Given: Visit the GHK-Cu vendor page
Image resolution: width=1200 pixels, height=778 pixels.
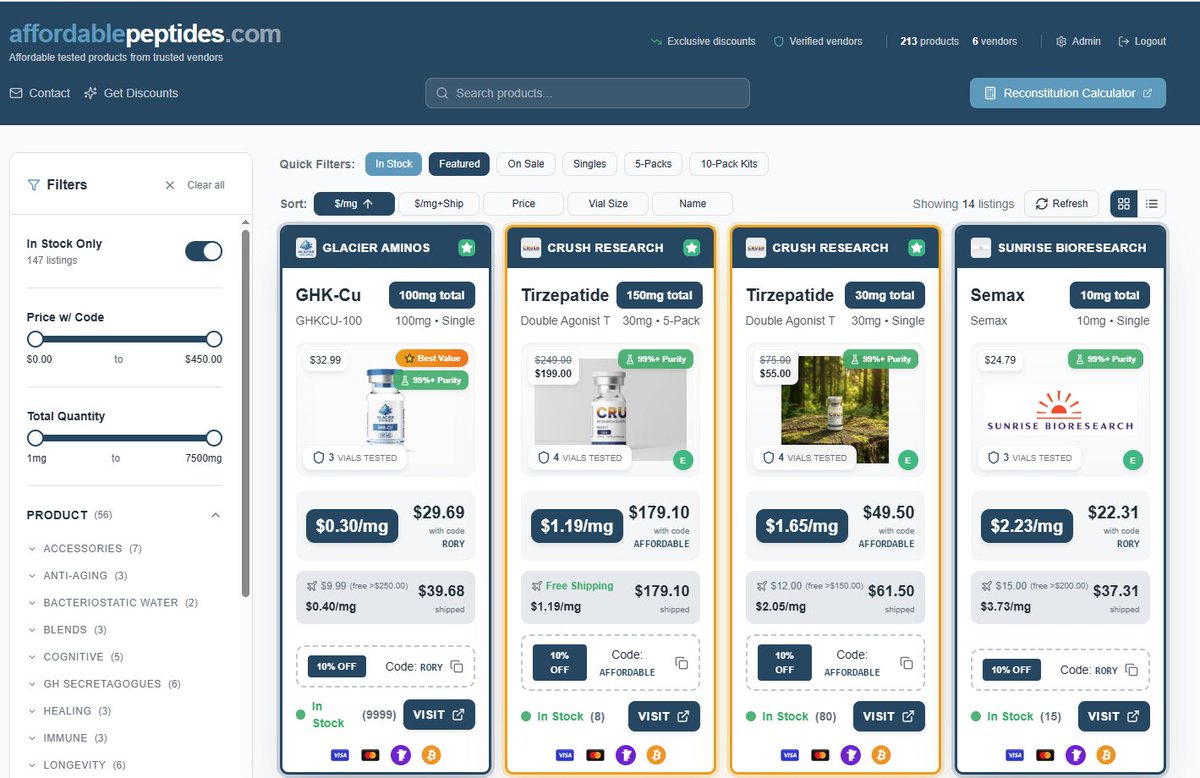Looking at the screenshot, I should coord(439,715).
